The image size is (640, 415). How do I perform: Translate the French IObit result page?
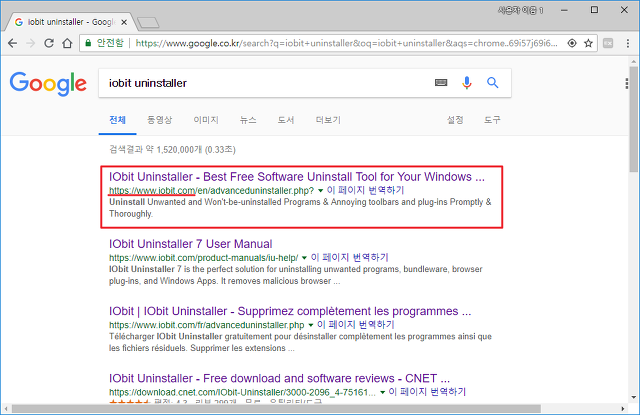point(356,325)
